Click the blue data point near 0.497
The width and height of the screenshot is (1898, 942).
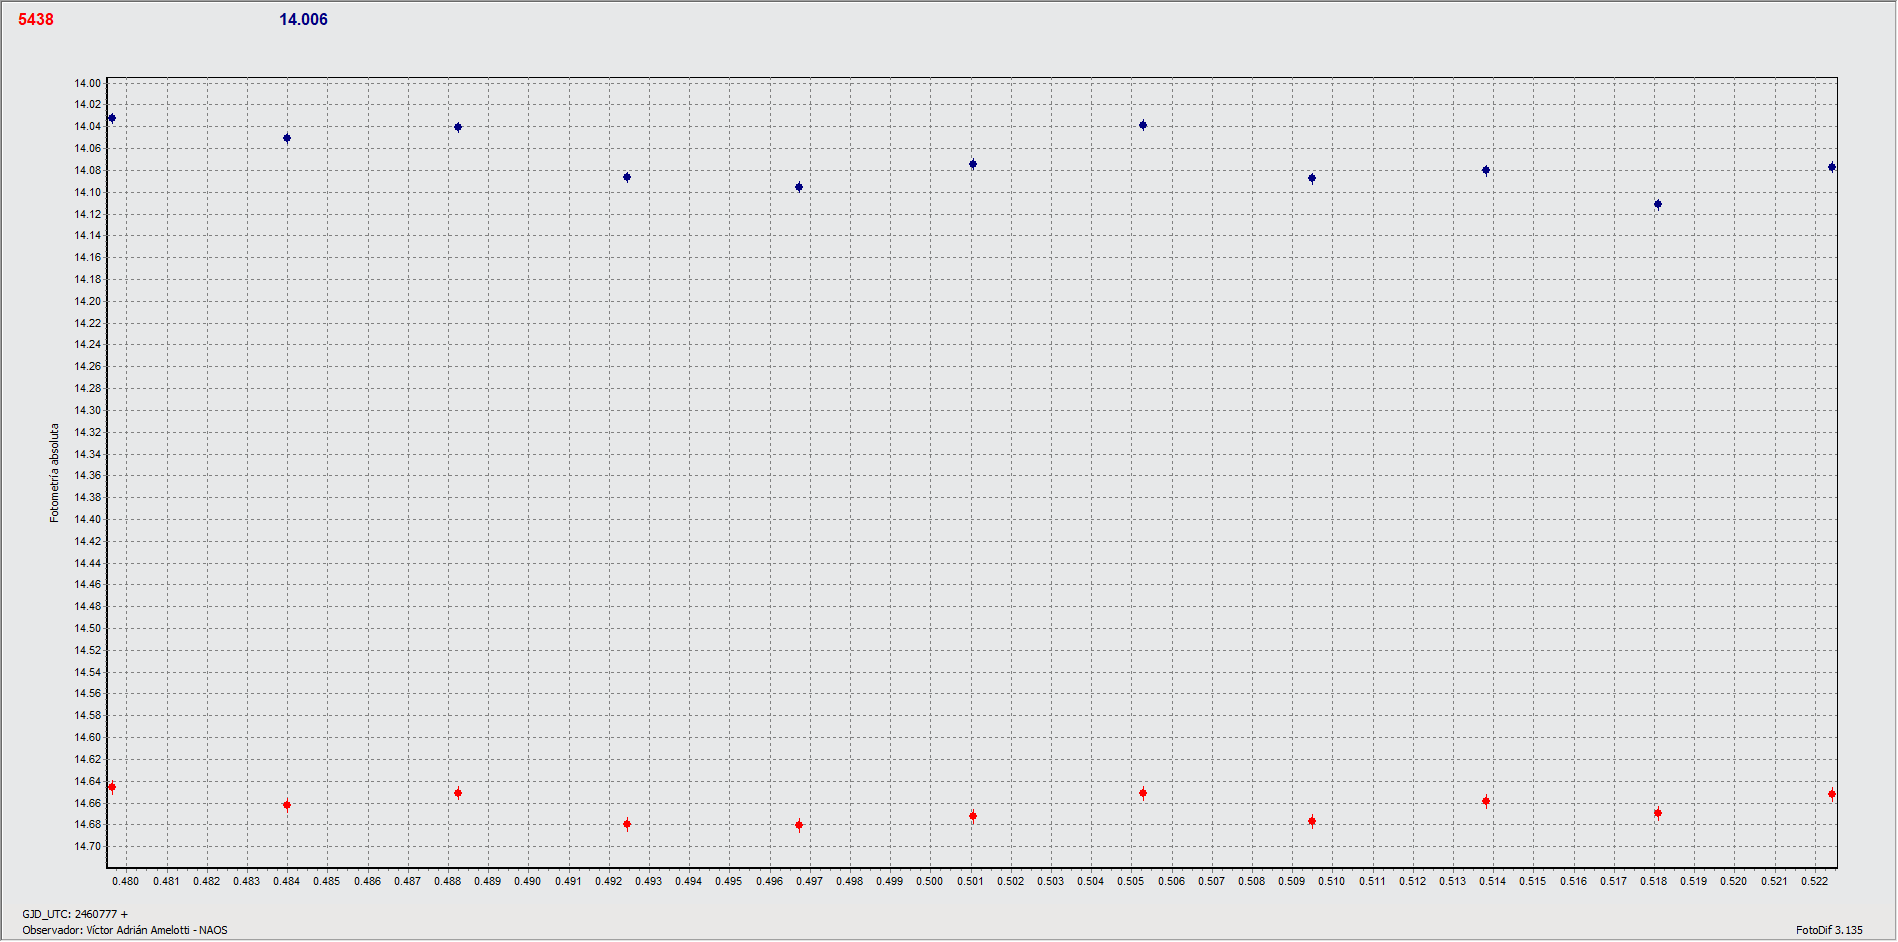pos(799,187)
